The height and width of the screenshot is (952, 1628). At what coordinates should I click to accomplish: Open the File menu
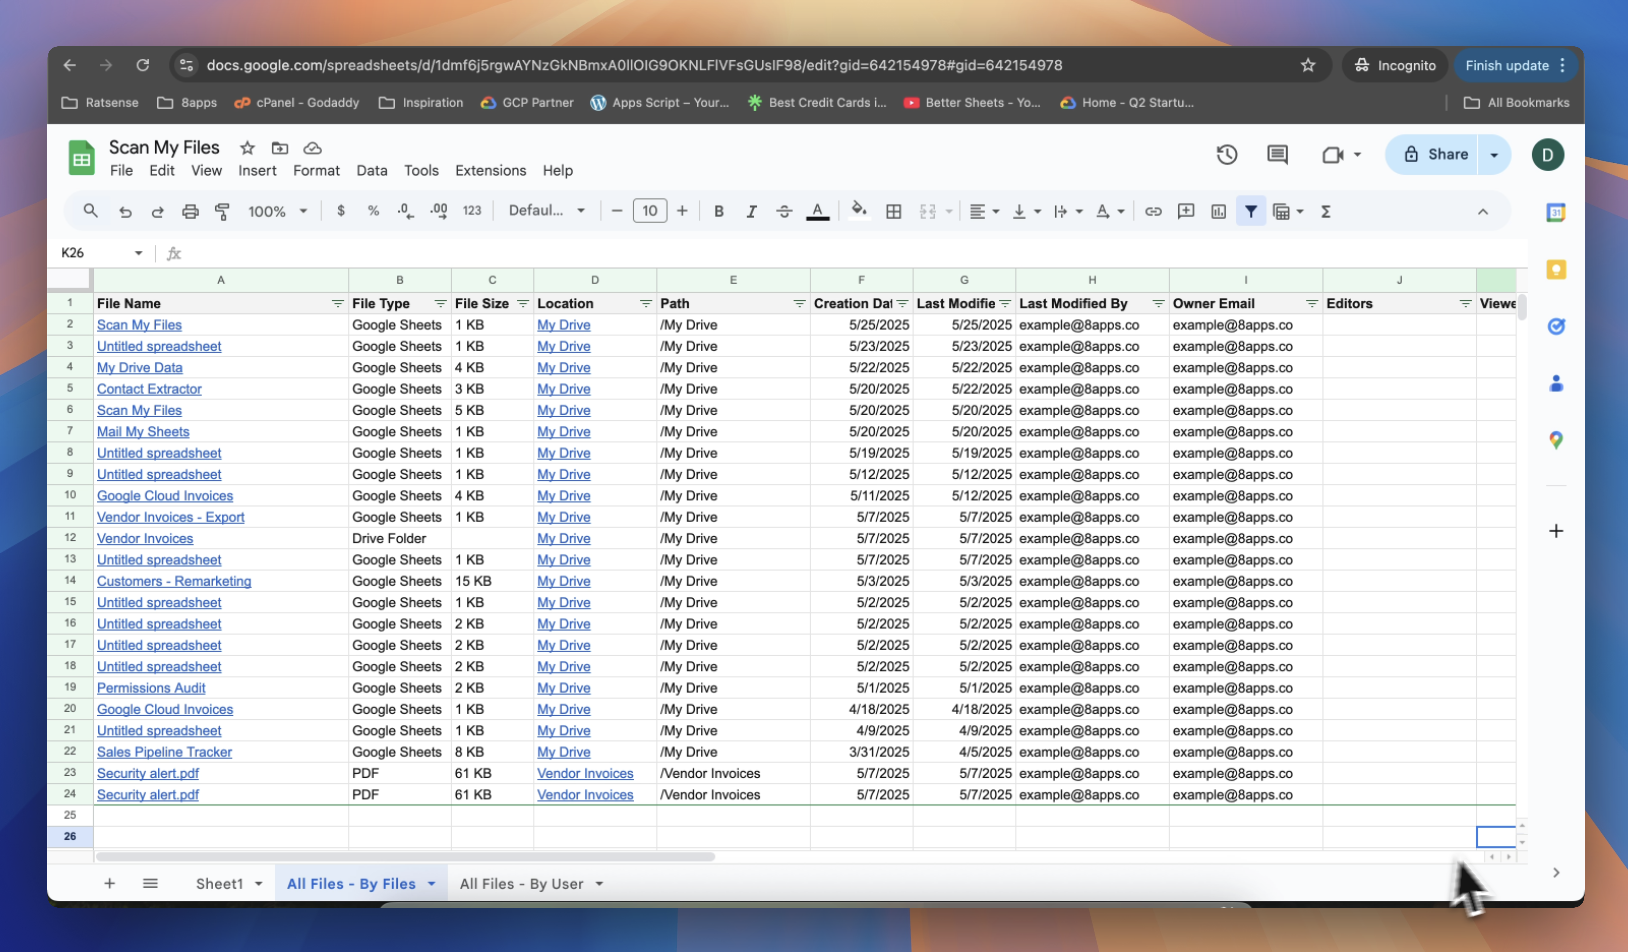[x=121, y=171]
